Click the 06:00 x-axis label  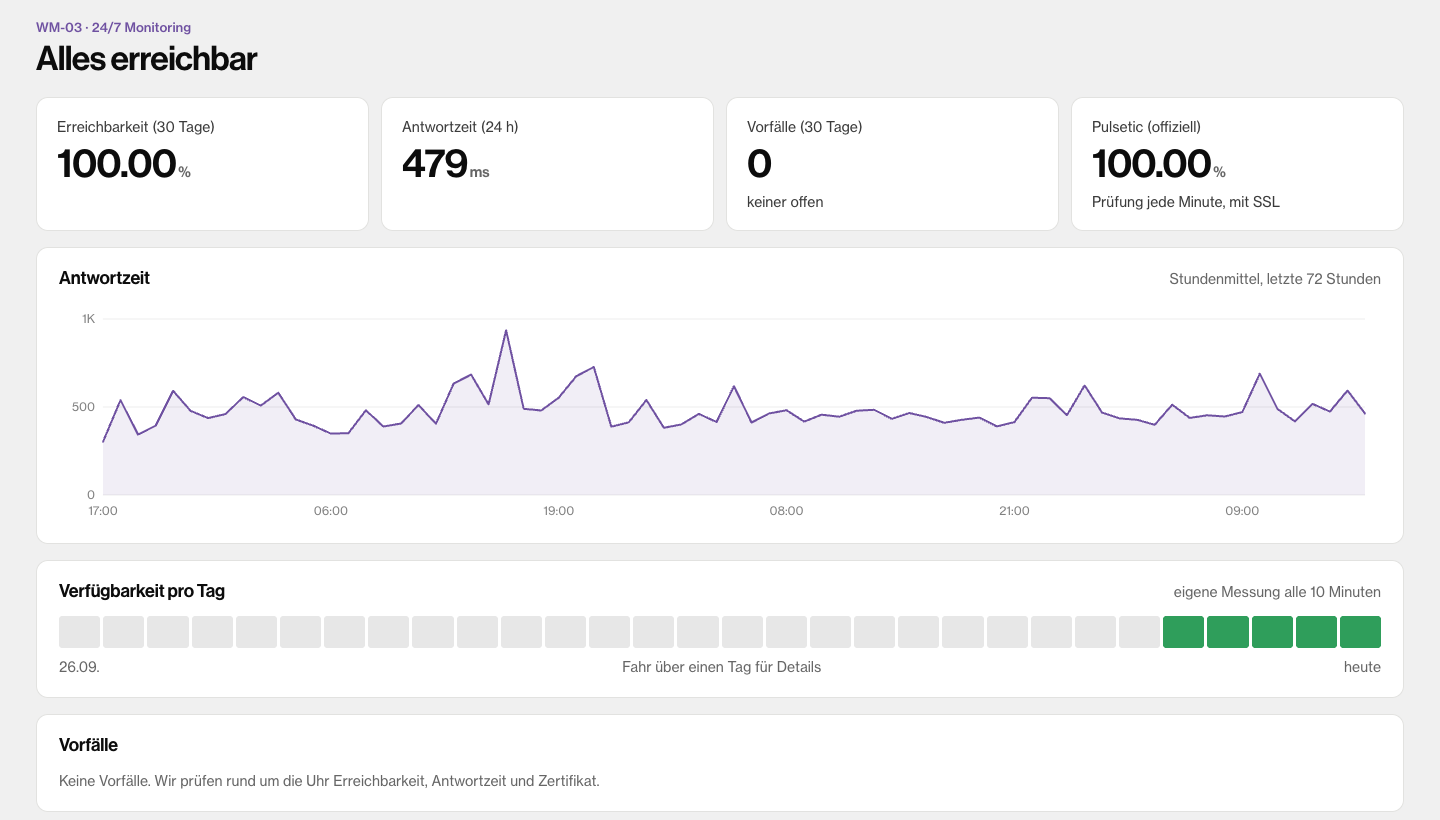point(331,511)
